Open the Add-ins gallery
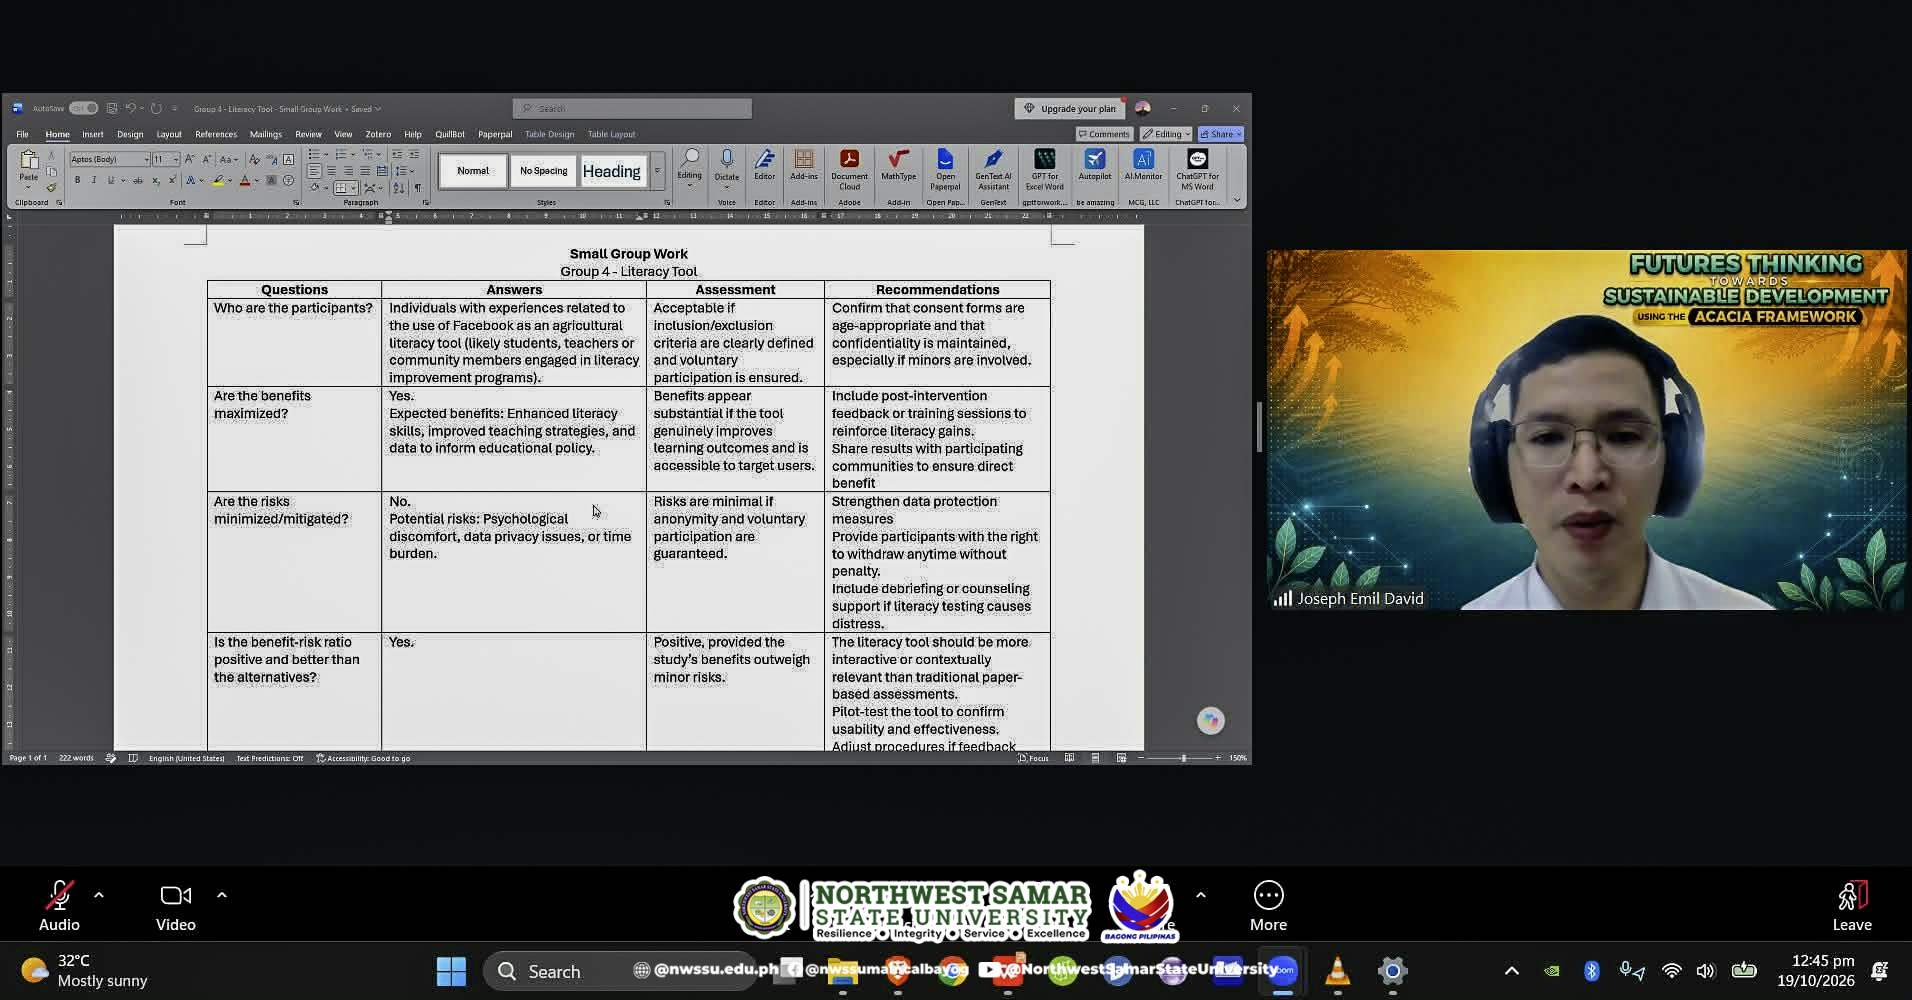Viewport: 1912px width, 1000px height. [804, 166]
